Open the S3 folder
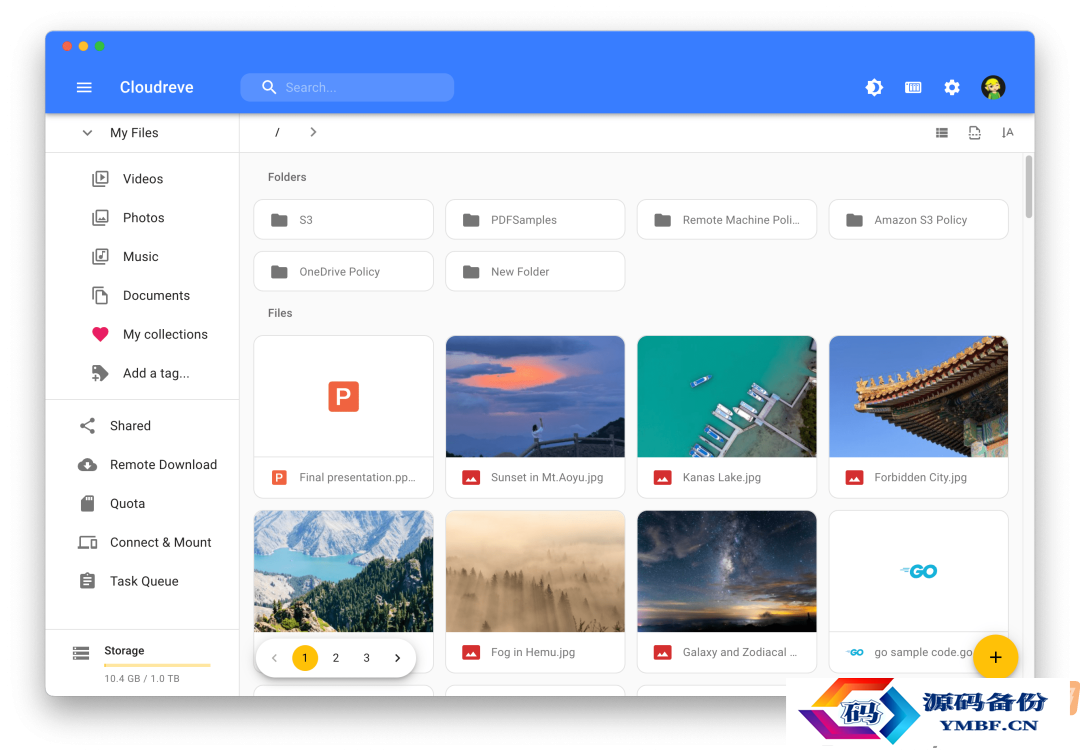 [344, 220]
